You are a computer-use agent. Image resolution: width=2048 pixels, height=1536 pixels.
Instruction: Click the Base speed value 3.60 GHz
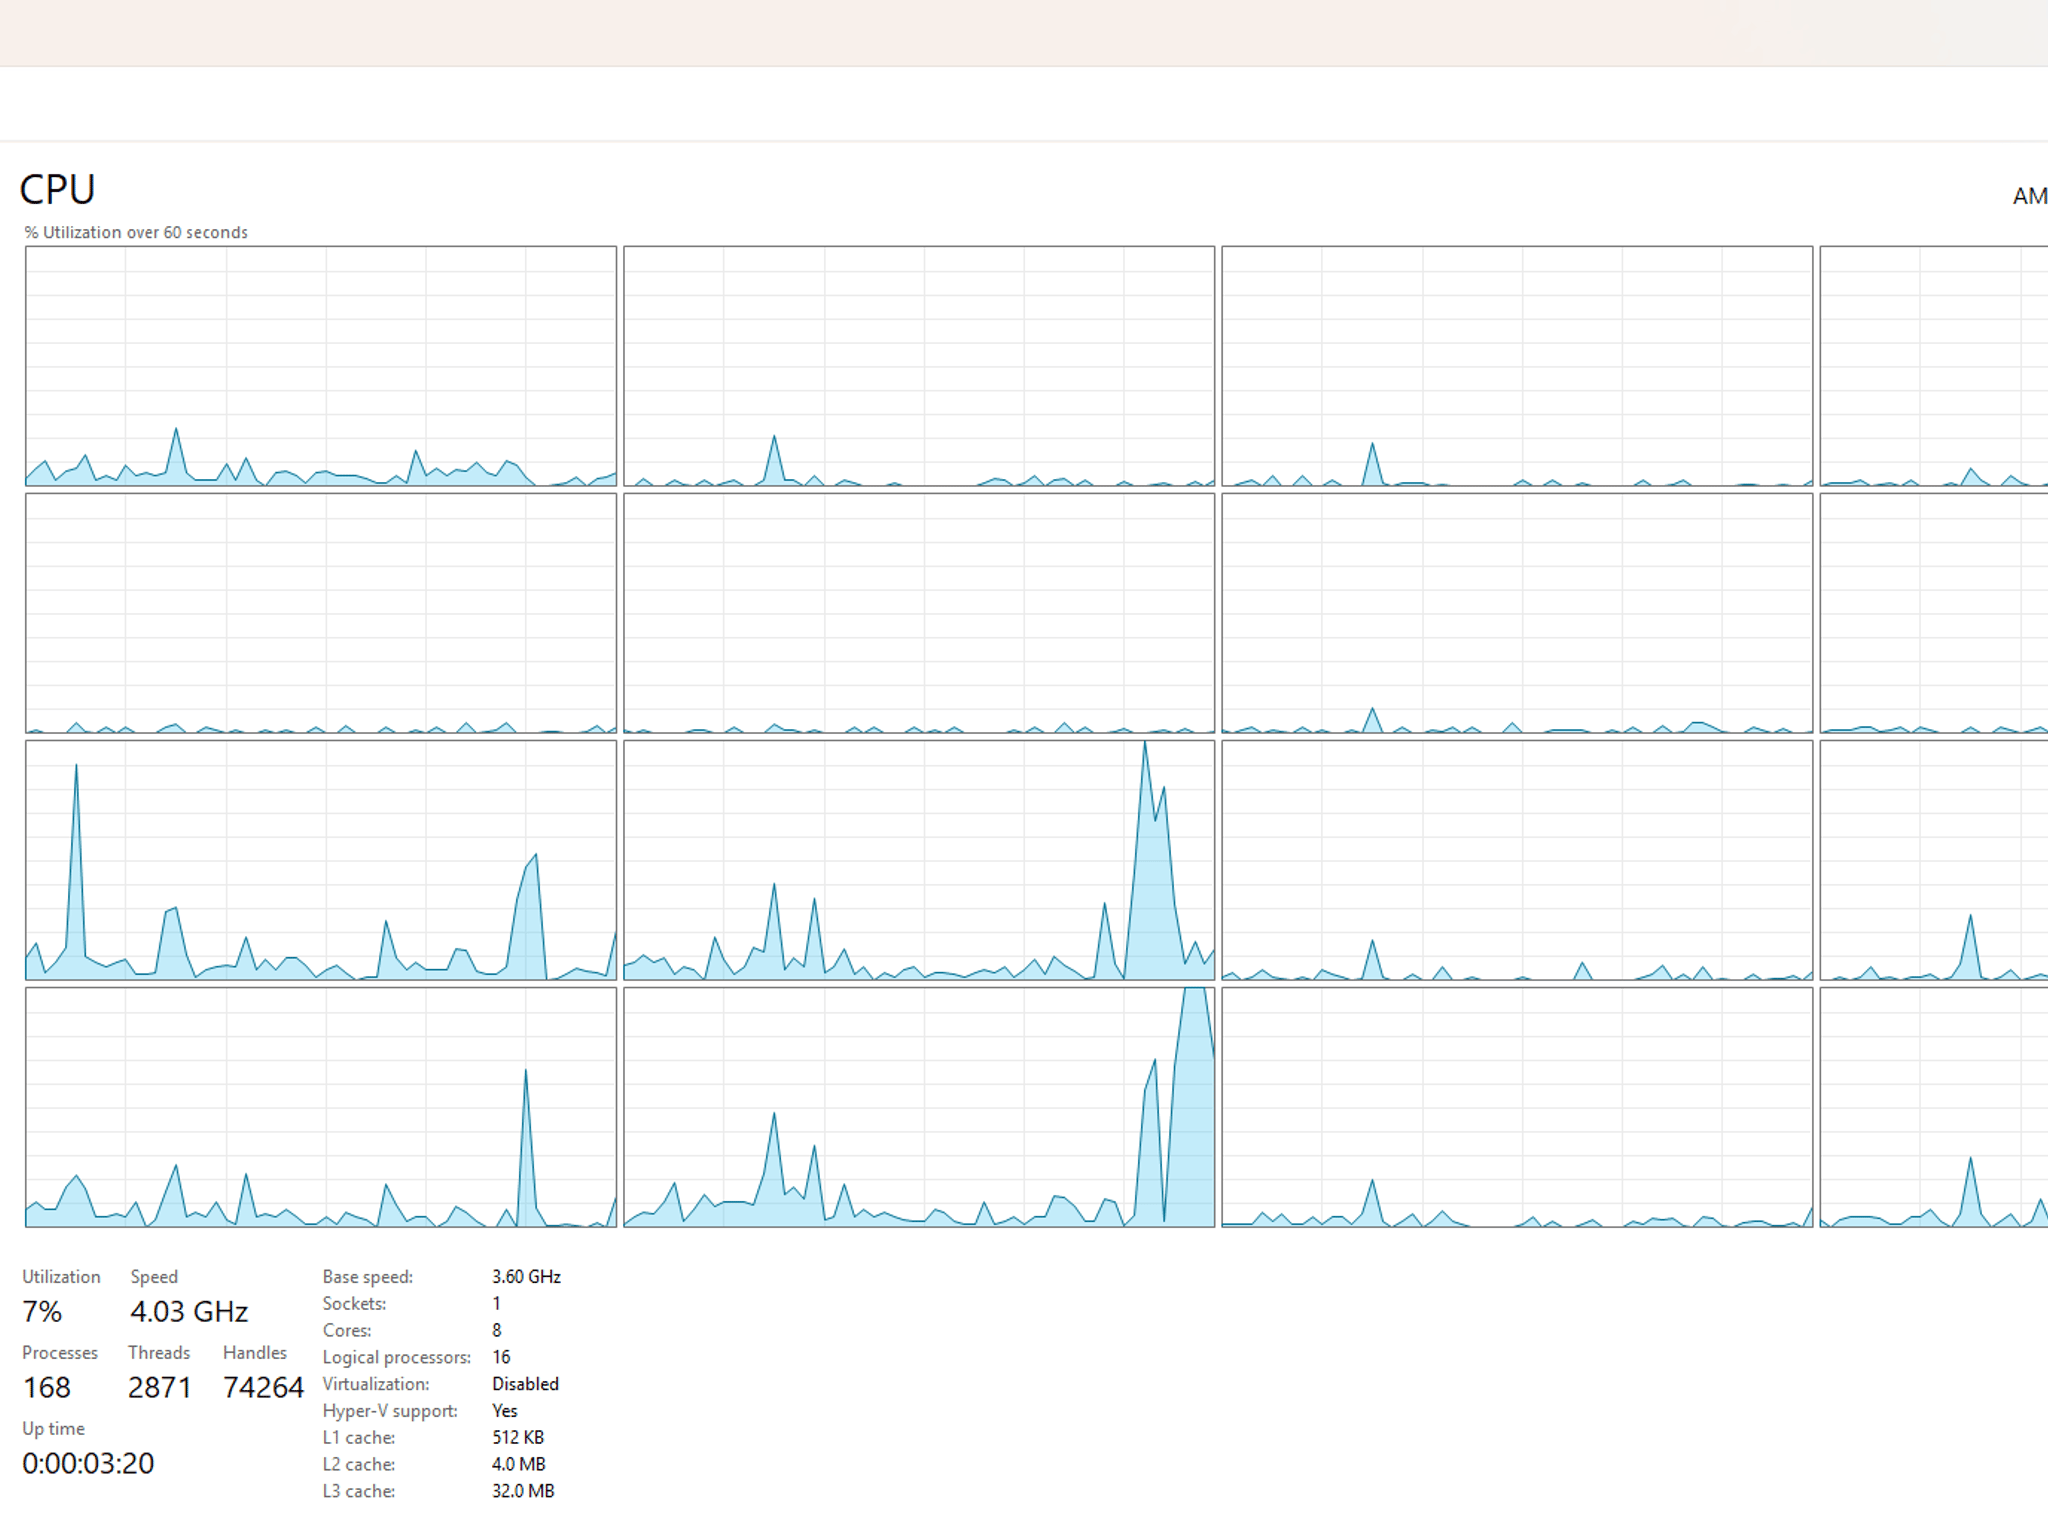pyautogui.click(x=526, y=1277)
